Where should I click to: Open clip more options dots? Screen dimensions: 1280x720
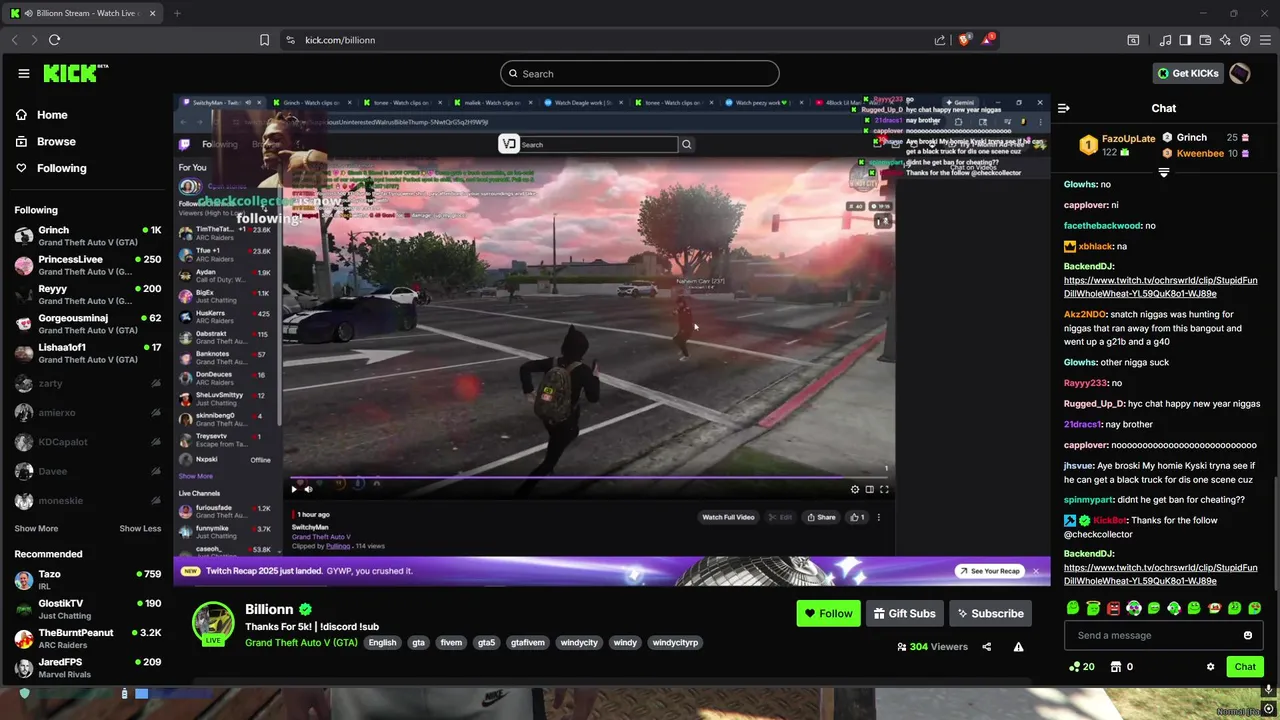tap(879, 517)
